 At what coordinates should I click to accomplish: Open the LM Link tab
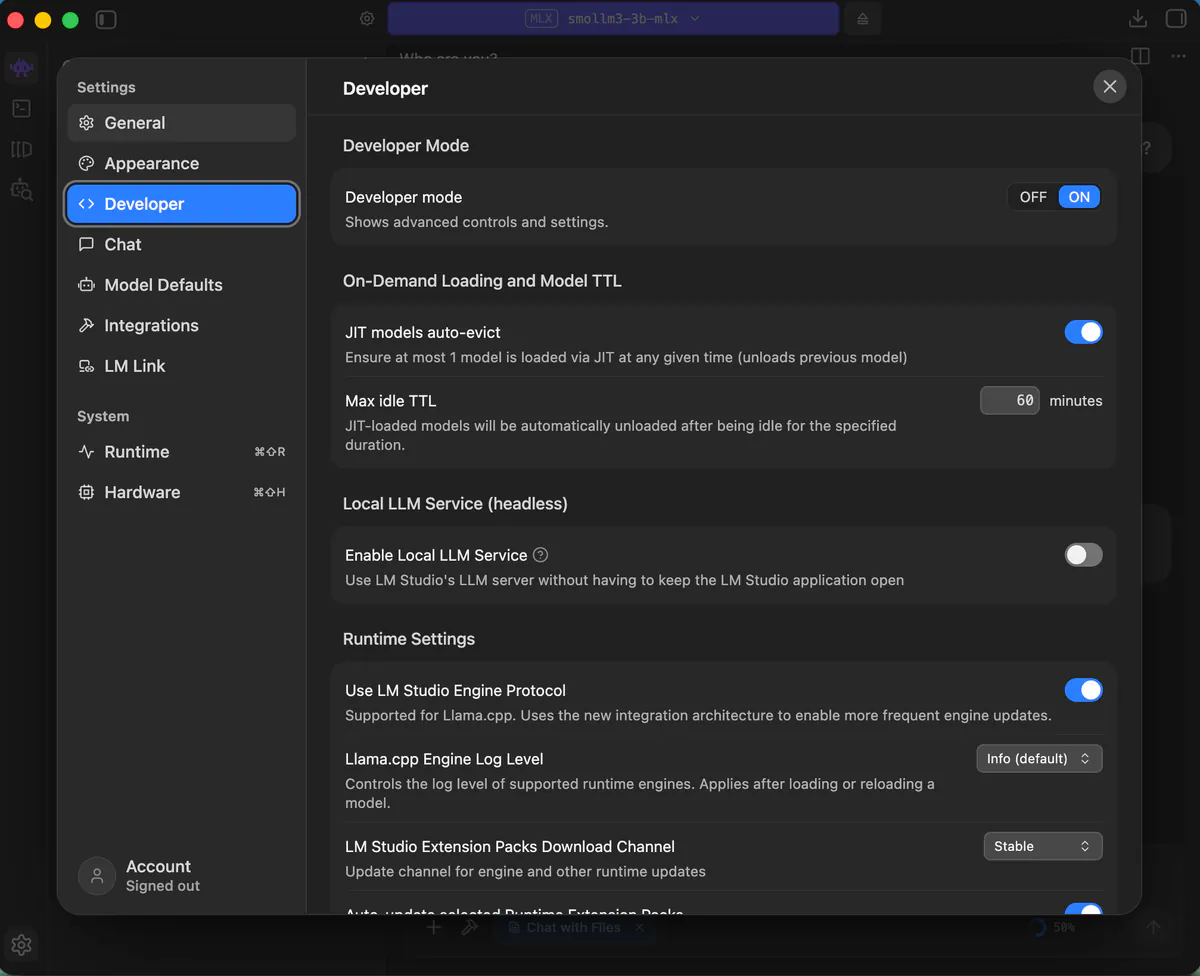(x=182, y=366)
